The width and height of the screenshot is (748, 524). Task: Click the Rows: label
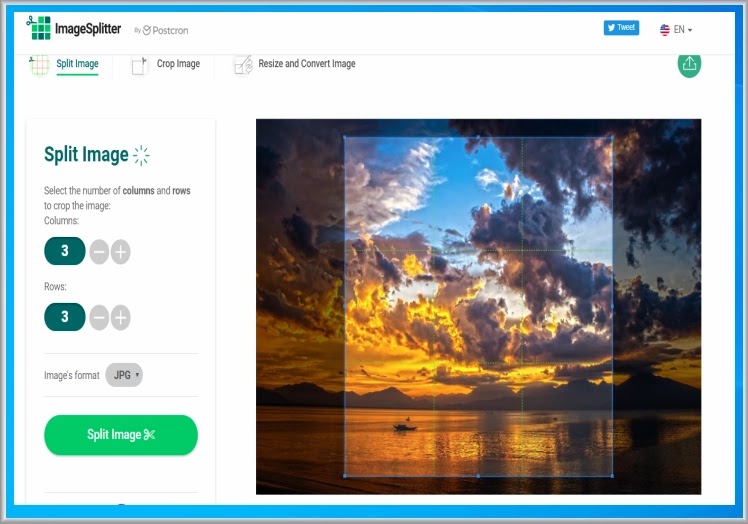pyautogui.click(x=55, y=287)
